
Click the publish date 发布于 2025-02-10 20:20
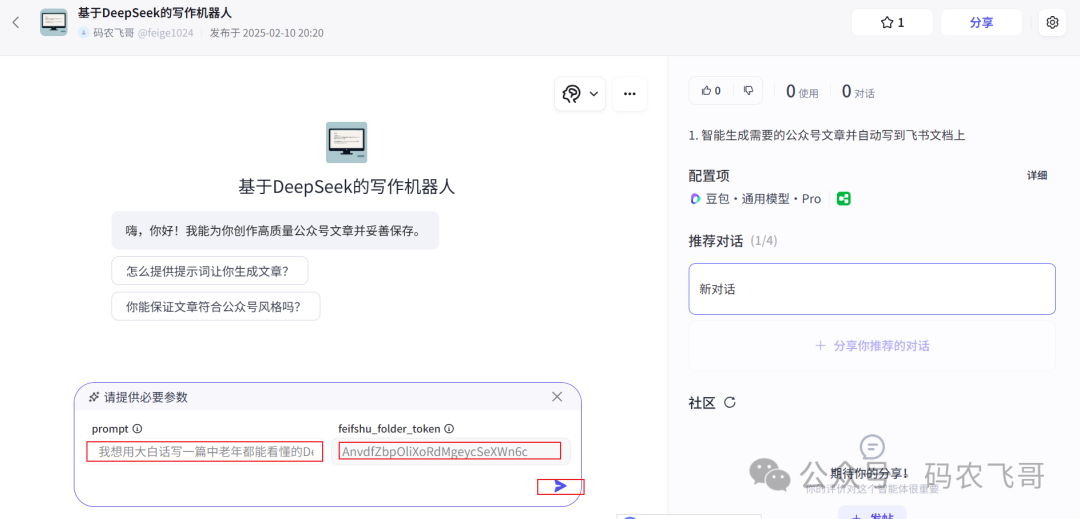click(x=267, y=32)
